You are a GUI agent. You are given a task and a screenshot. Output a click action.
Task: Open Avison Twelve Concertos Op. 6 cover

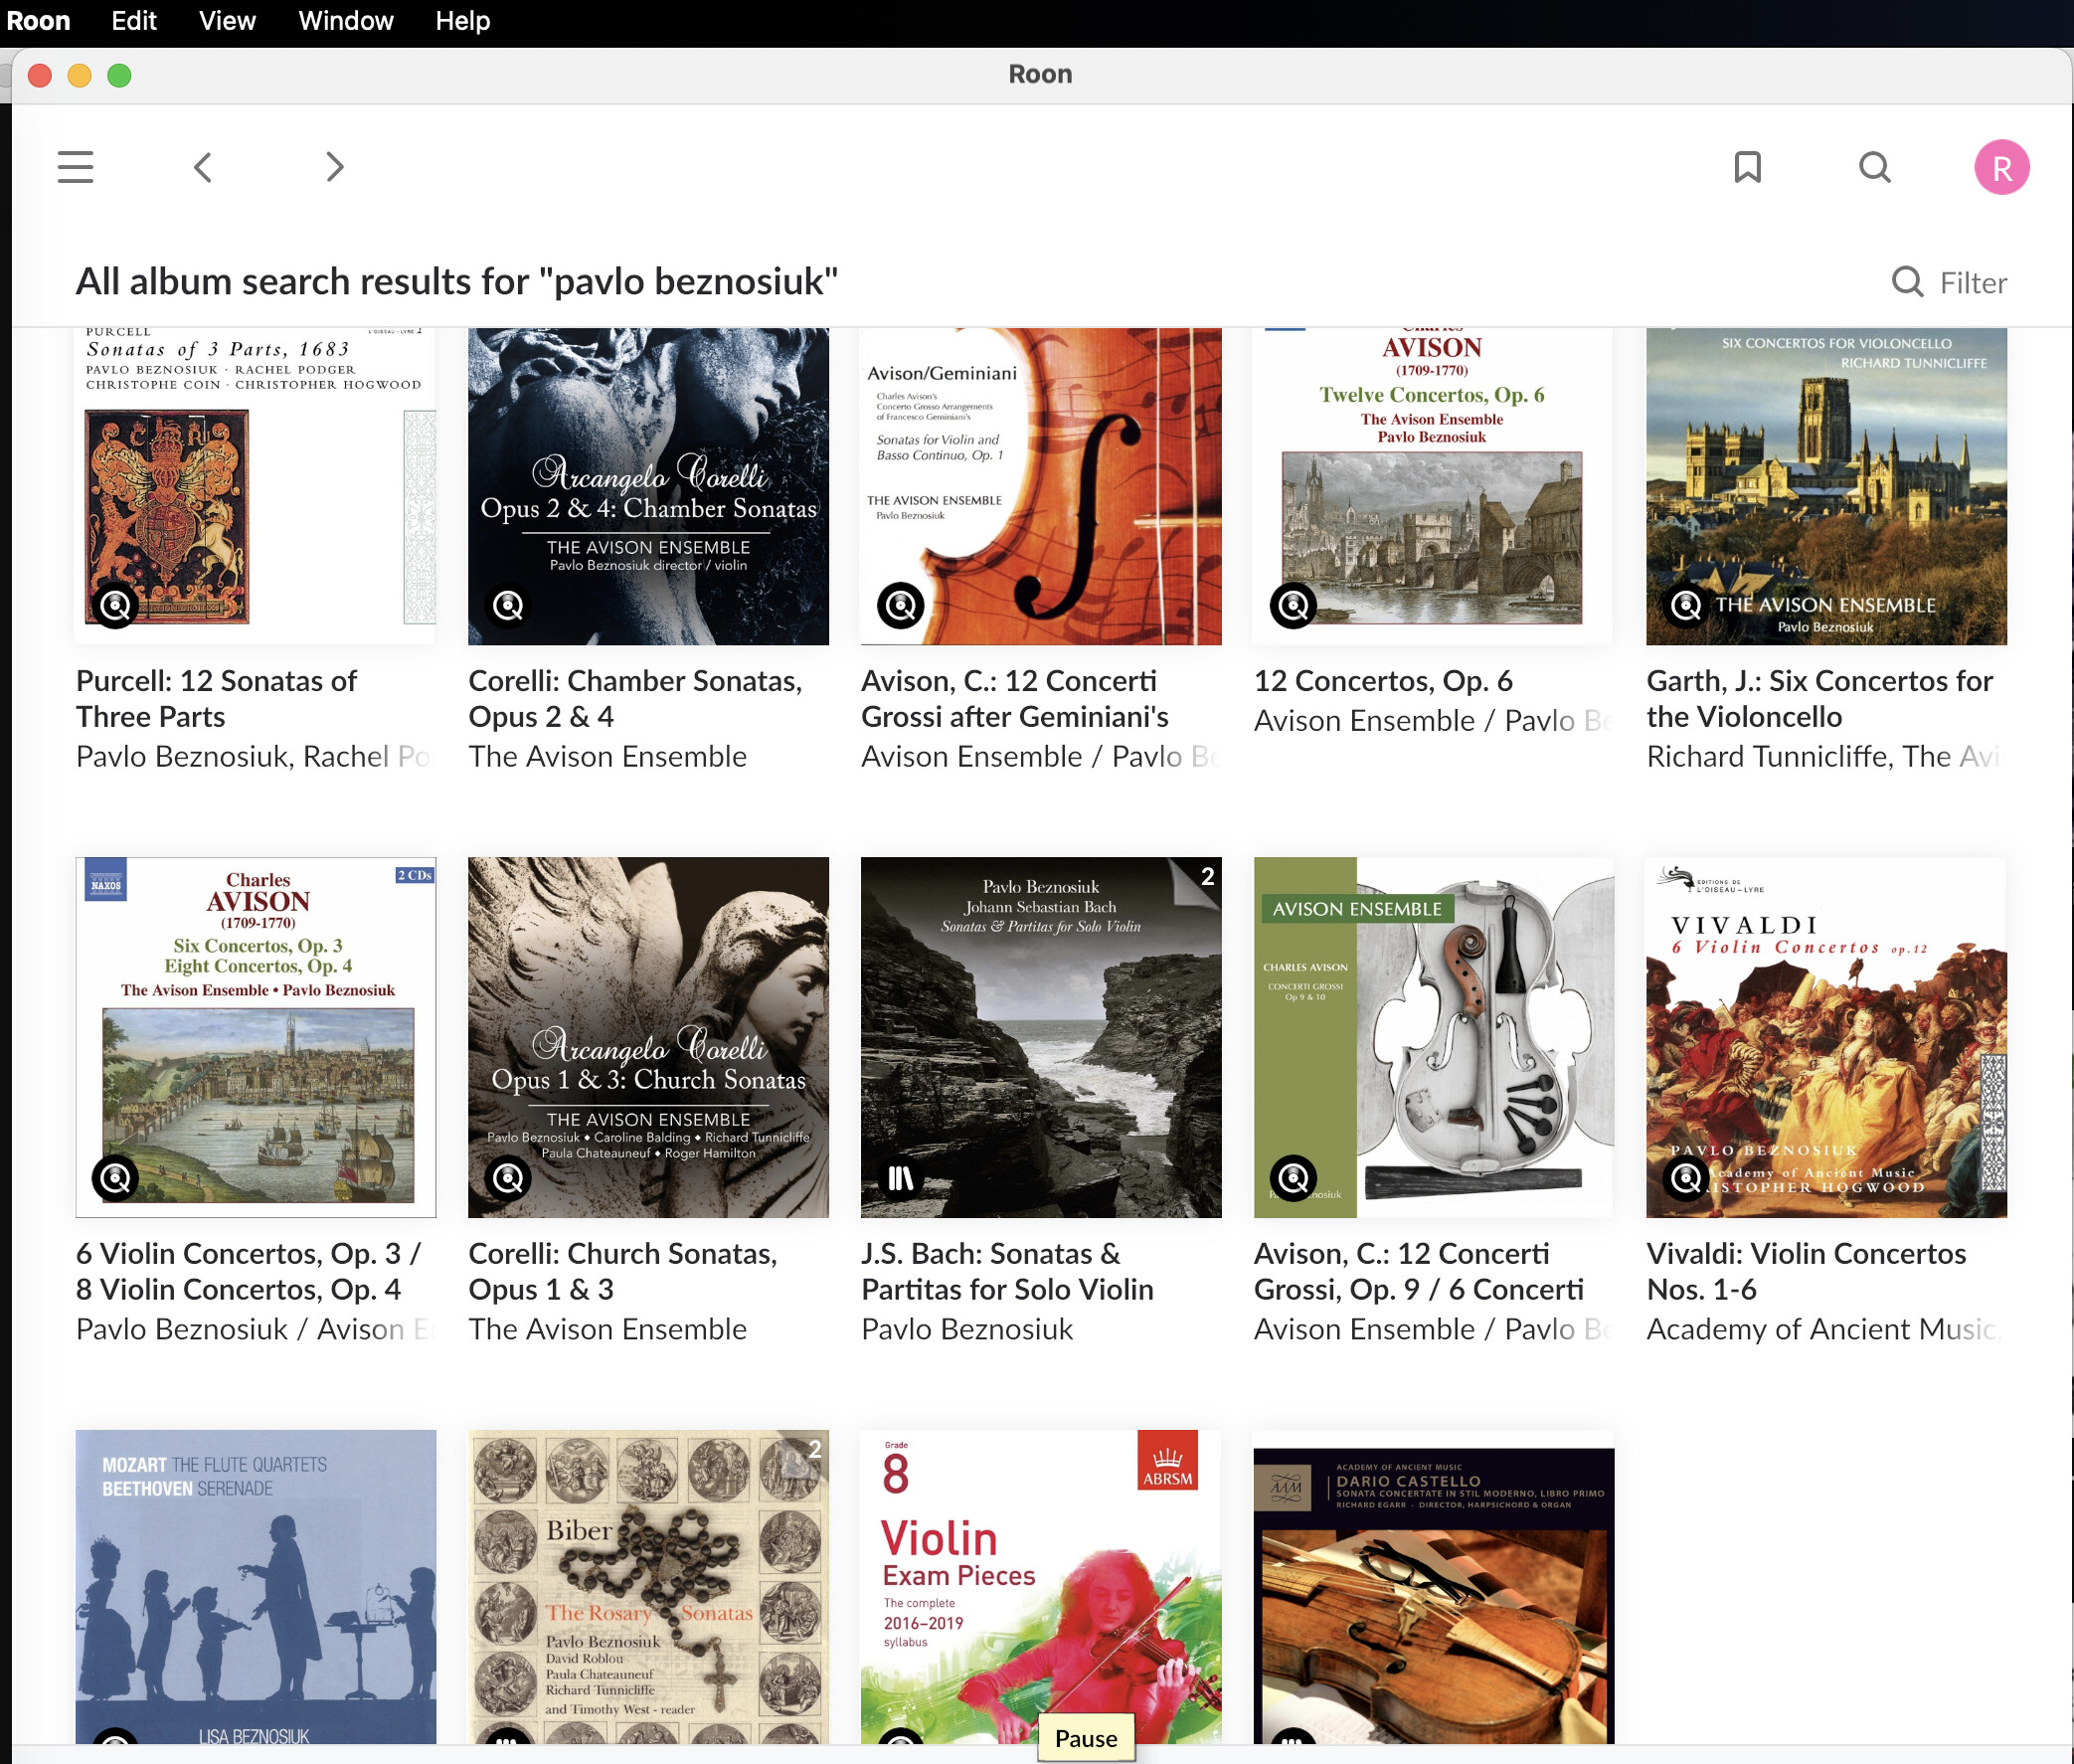[x=1433, y=486]
